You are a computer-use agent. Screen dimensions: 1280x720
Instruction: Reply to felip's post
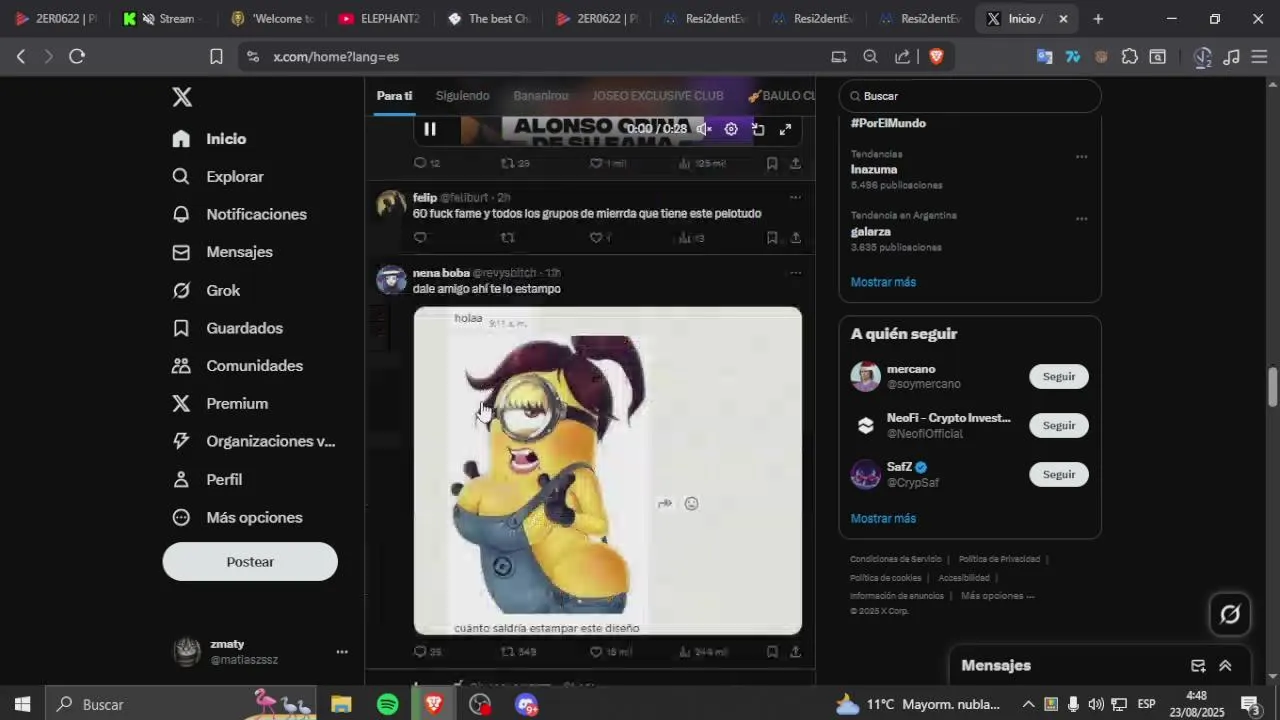click(x=420, y=238)
